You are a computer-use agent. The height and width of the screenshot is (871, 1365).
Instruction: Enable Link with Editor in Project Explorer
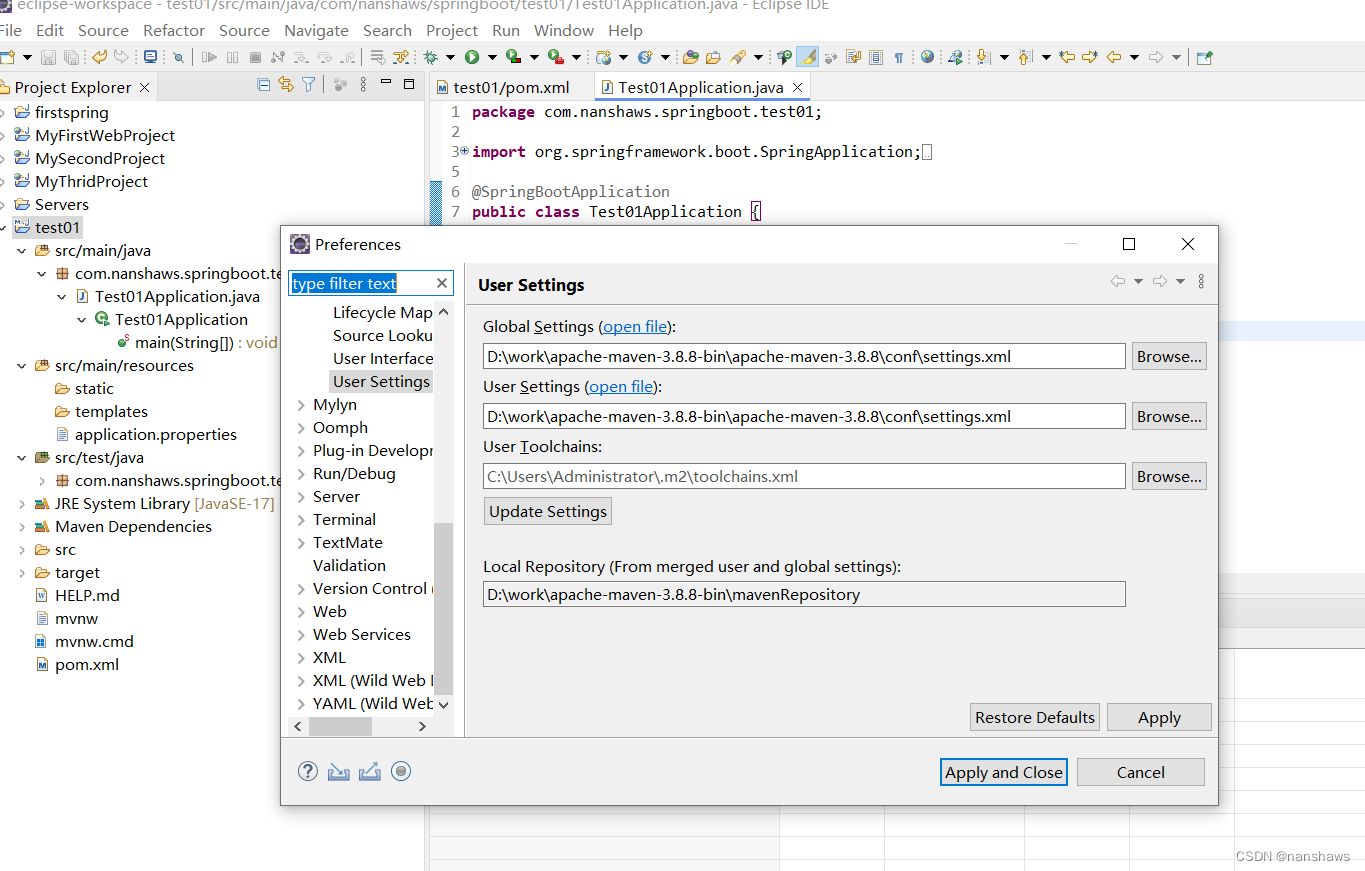pos(286,85)
